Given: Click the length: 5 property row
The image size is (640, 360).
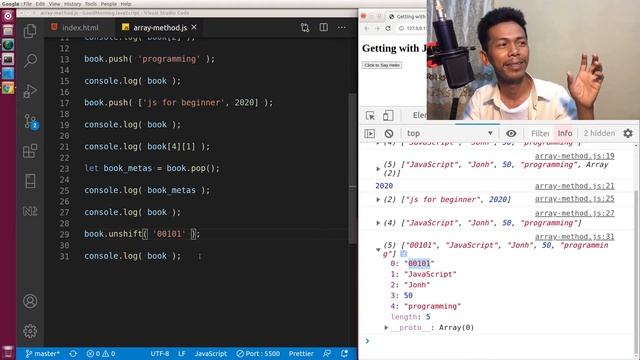Looking at the screenshot, I should 410,317.
